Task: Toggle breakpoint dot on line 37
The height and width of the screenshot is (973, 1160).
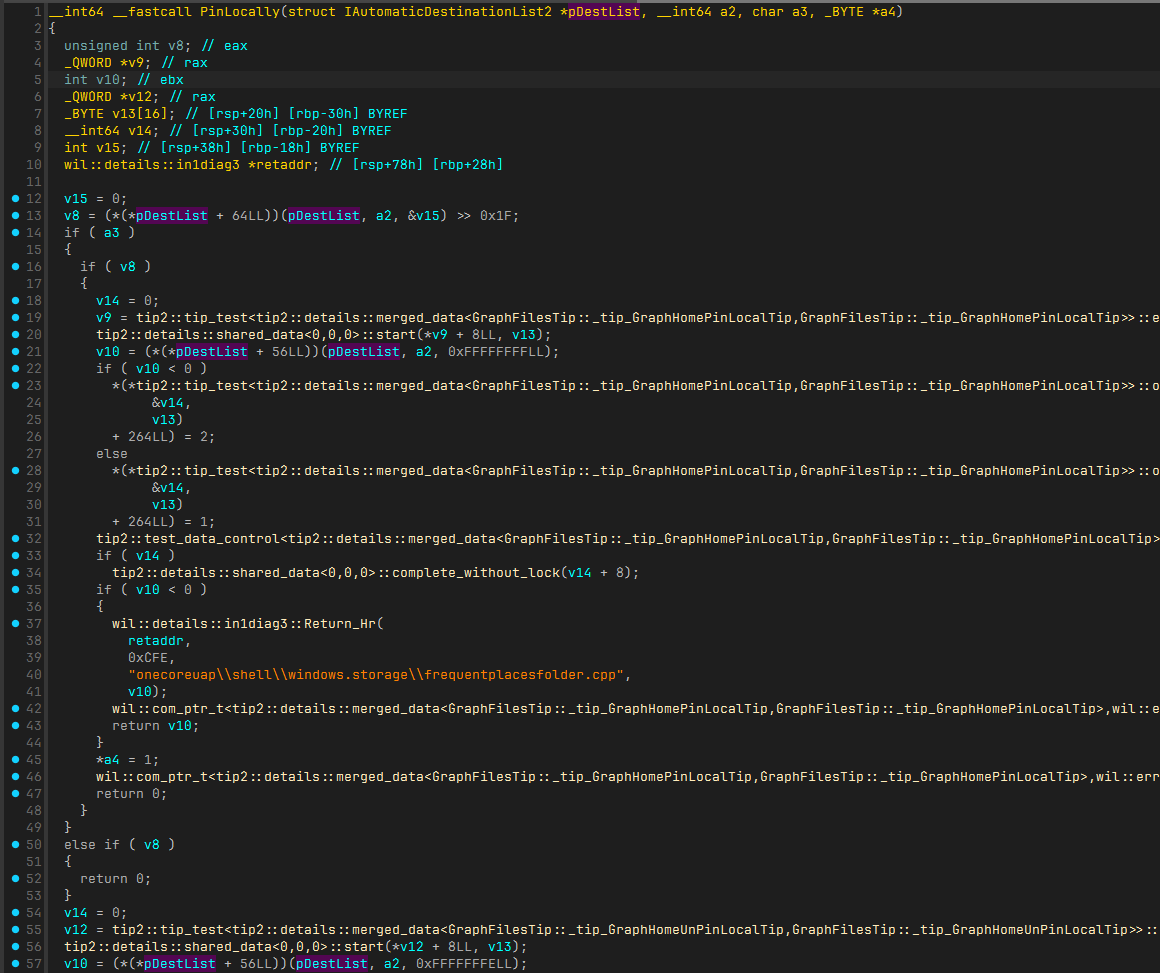Action: coord(15,624)
